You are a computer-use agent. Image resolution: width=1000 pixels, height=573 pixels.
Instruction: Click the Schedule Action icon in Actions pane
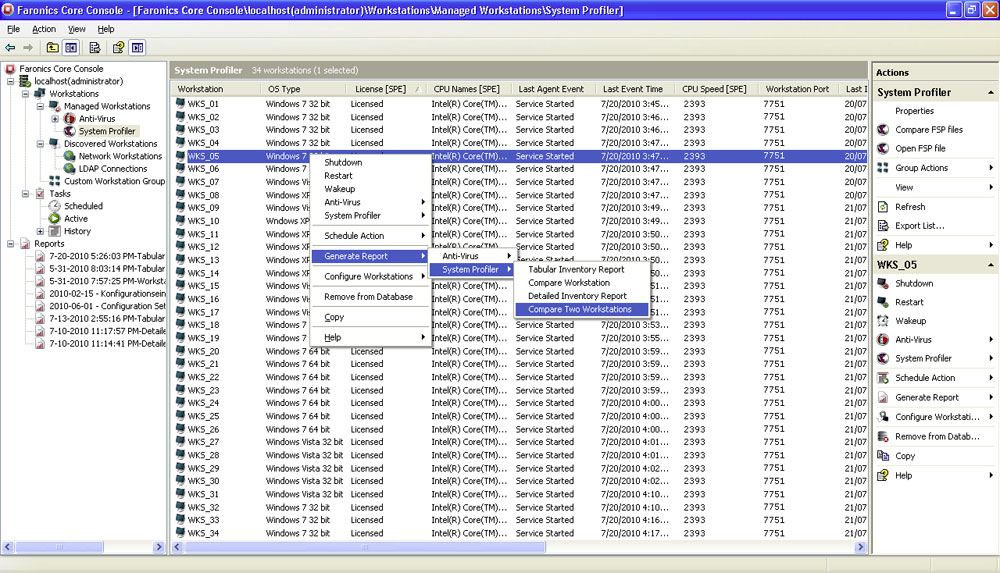coord(883,378)
